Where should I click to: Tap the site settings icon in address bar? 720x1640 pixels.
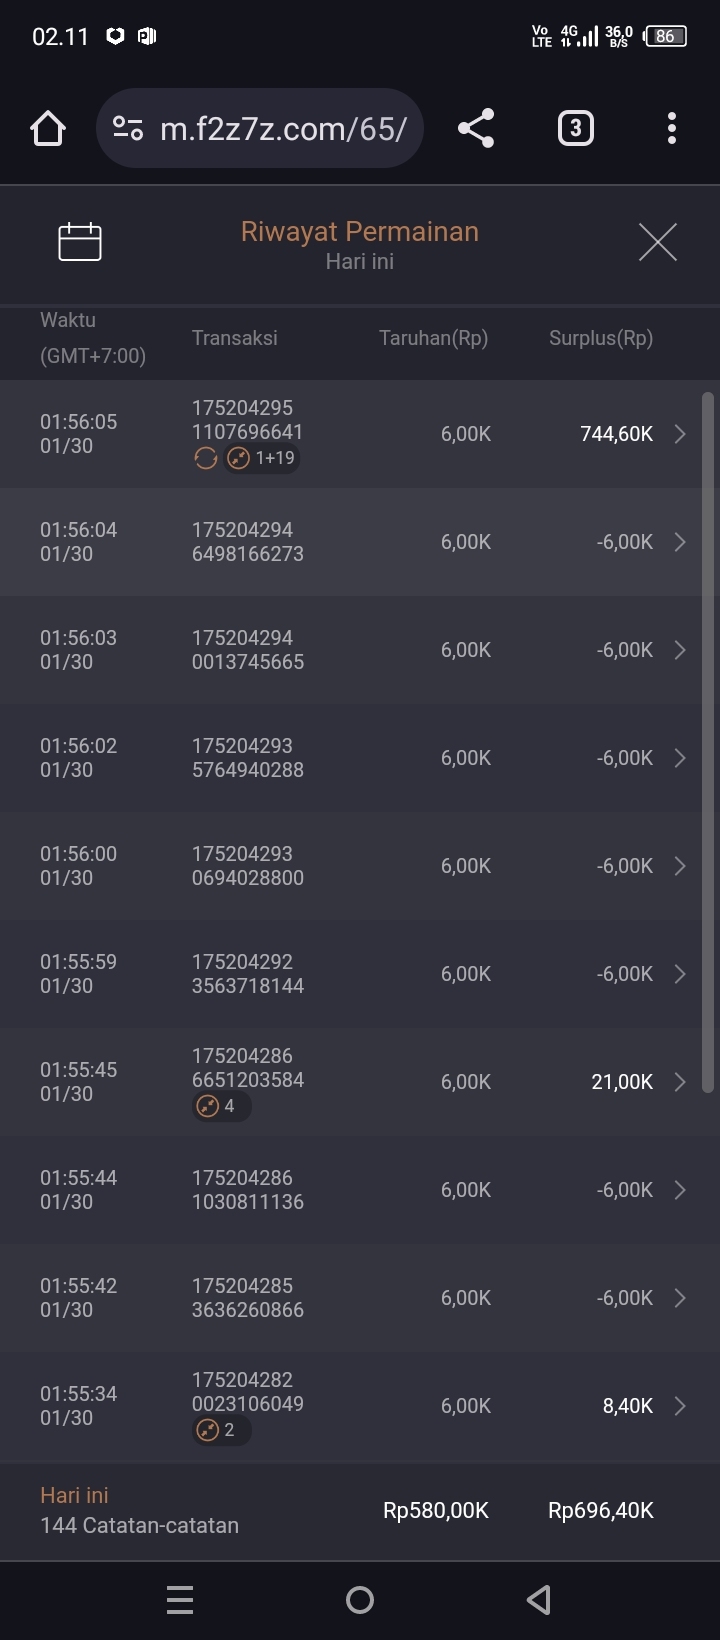tap(128, 128)
